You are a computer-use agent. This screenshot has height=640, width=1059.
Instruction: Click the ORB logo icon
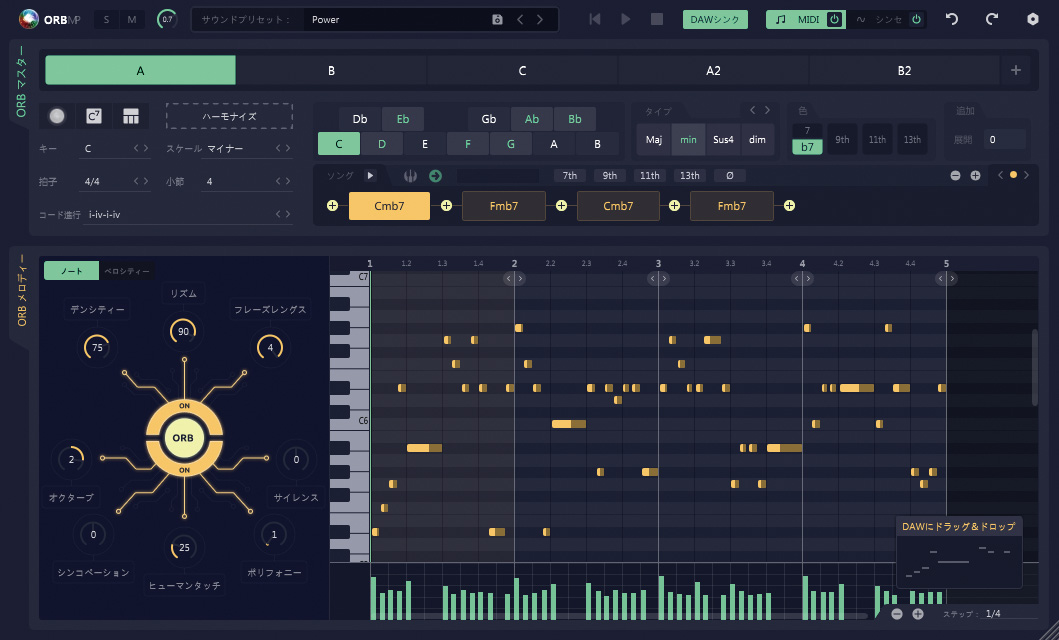point(29,20)
